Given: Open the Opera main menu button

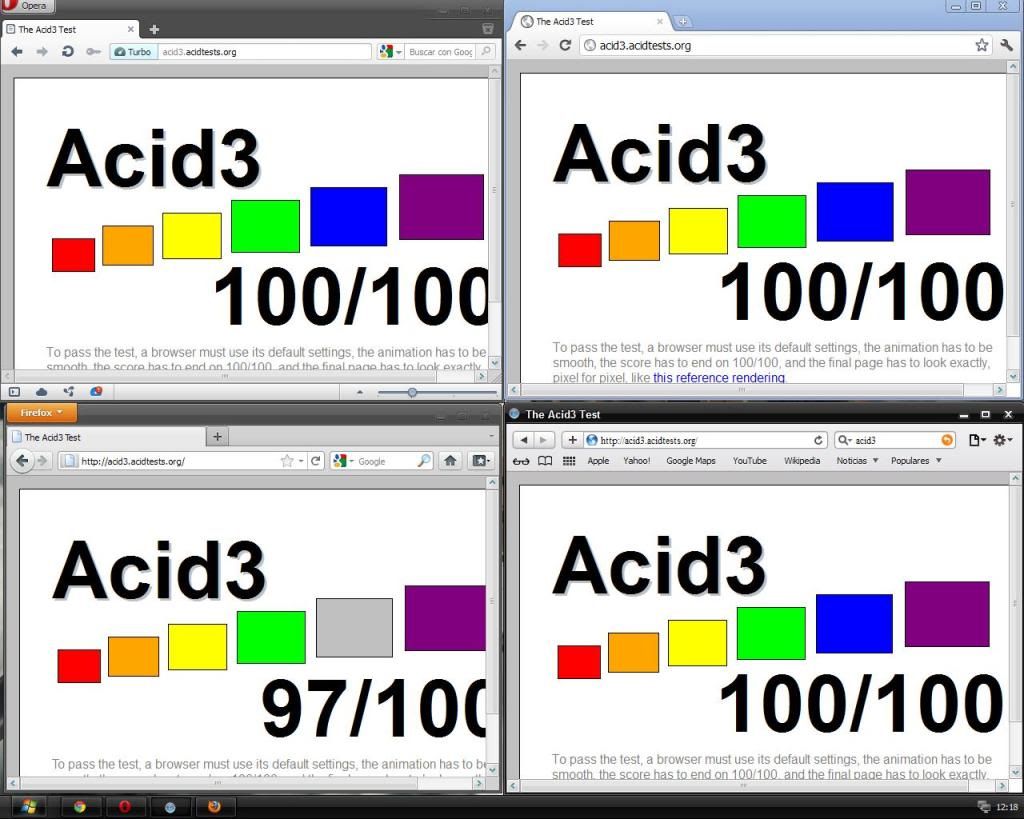Looking at the screenshot, I should [x=27, y=6].
